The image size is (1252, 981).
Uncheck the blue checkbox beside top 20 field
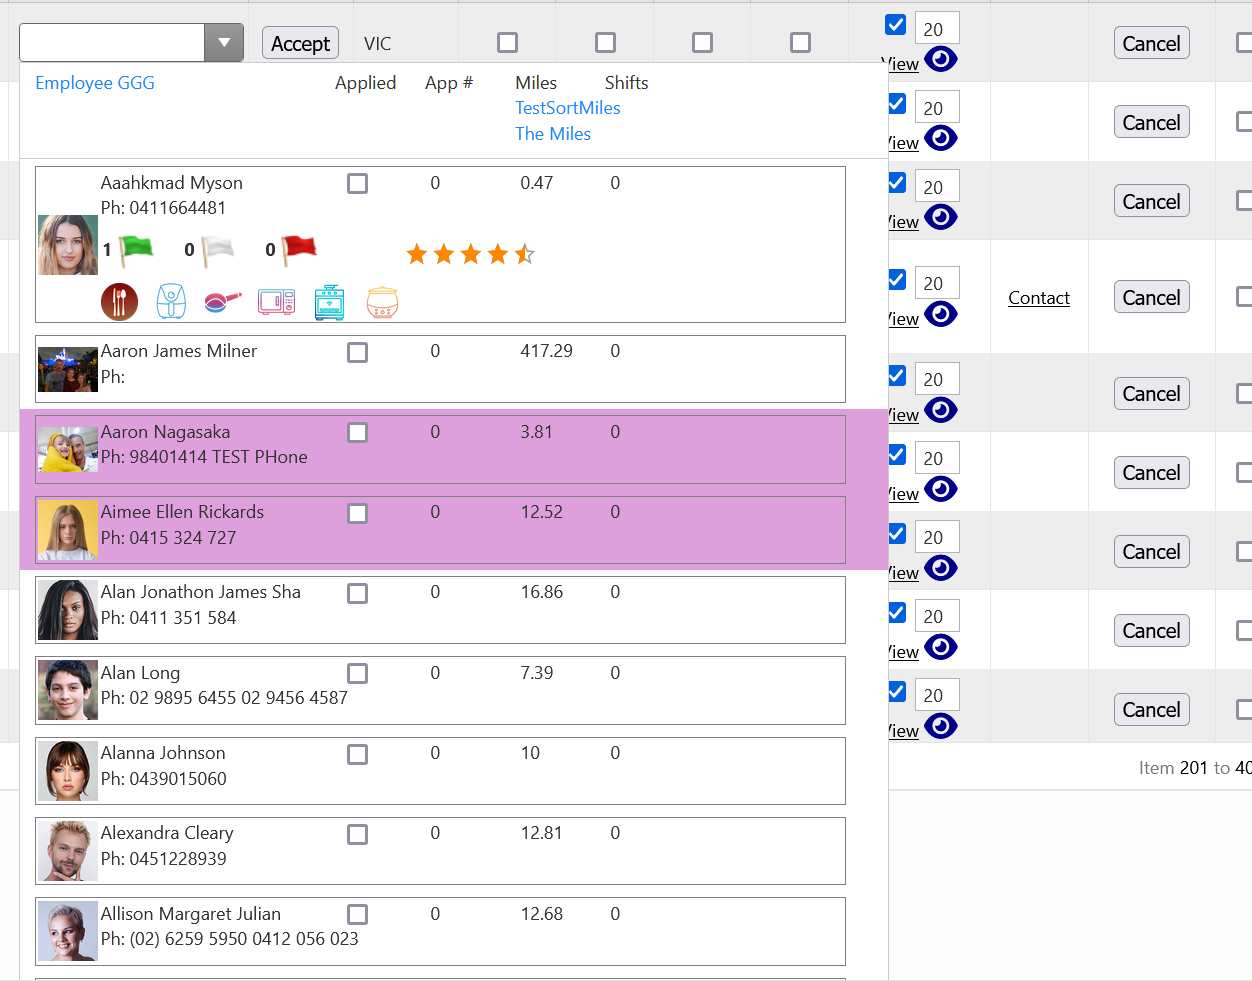click(x=895, y=24)
